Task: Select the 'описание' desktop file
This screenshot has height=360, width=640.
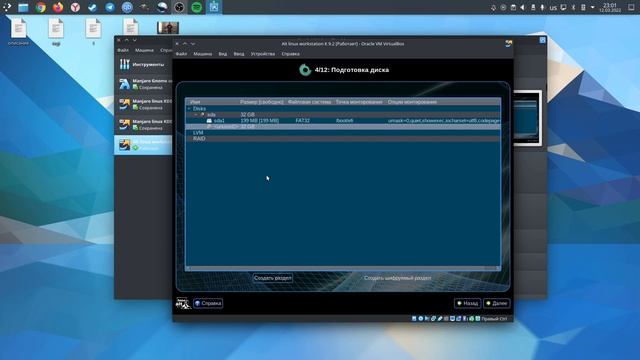Action: [x=18, y=31]
